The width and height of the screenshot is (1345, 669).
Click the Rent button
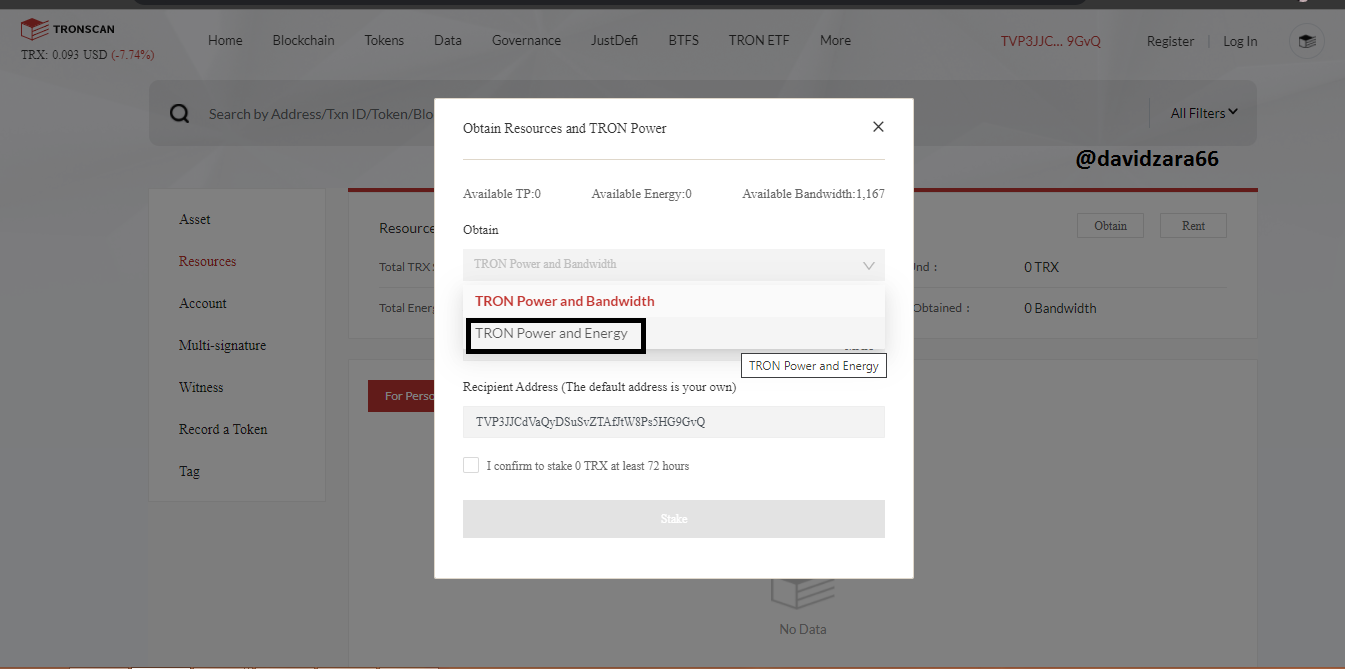pos(1193,225)
